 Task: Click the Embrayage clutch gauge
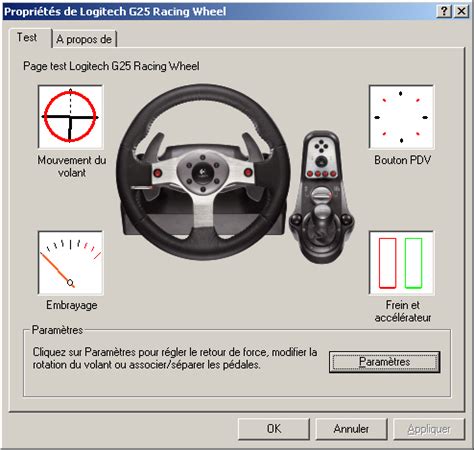point(70,263)
